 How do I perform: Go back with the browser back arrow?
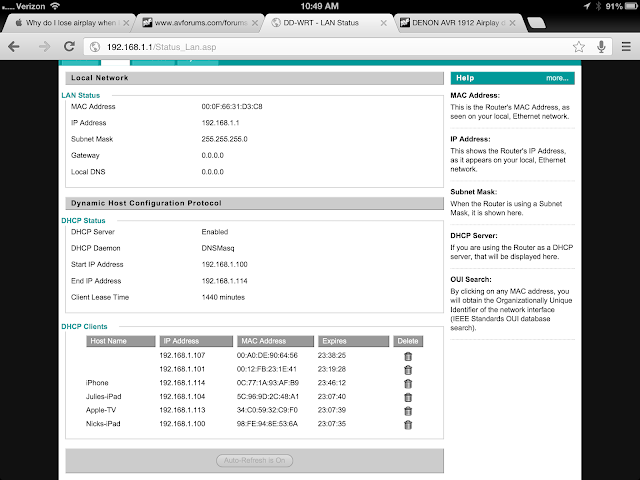click(14, 47)
